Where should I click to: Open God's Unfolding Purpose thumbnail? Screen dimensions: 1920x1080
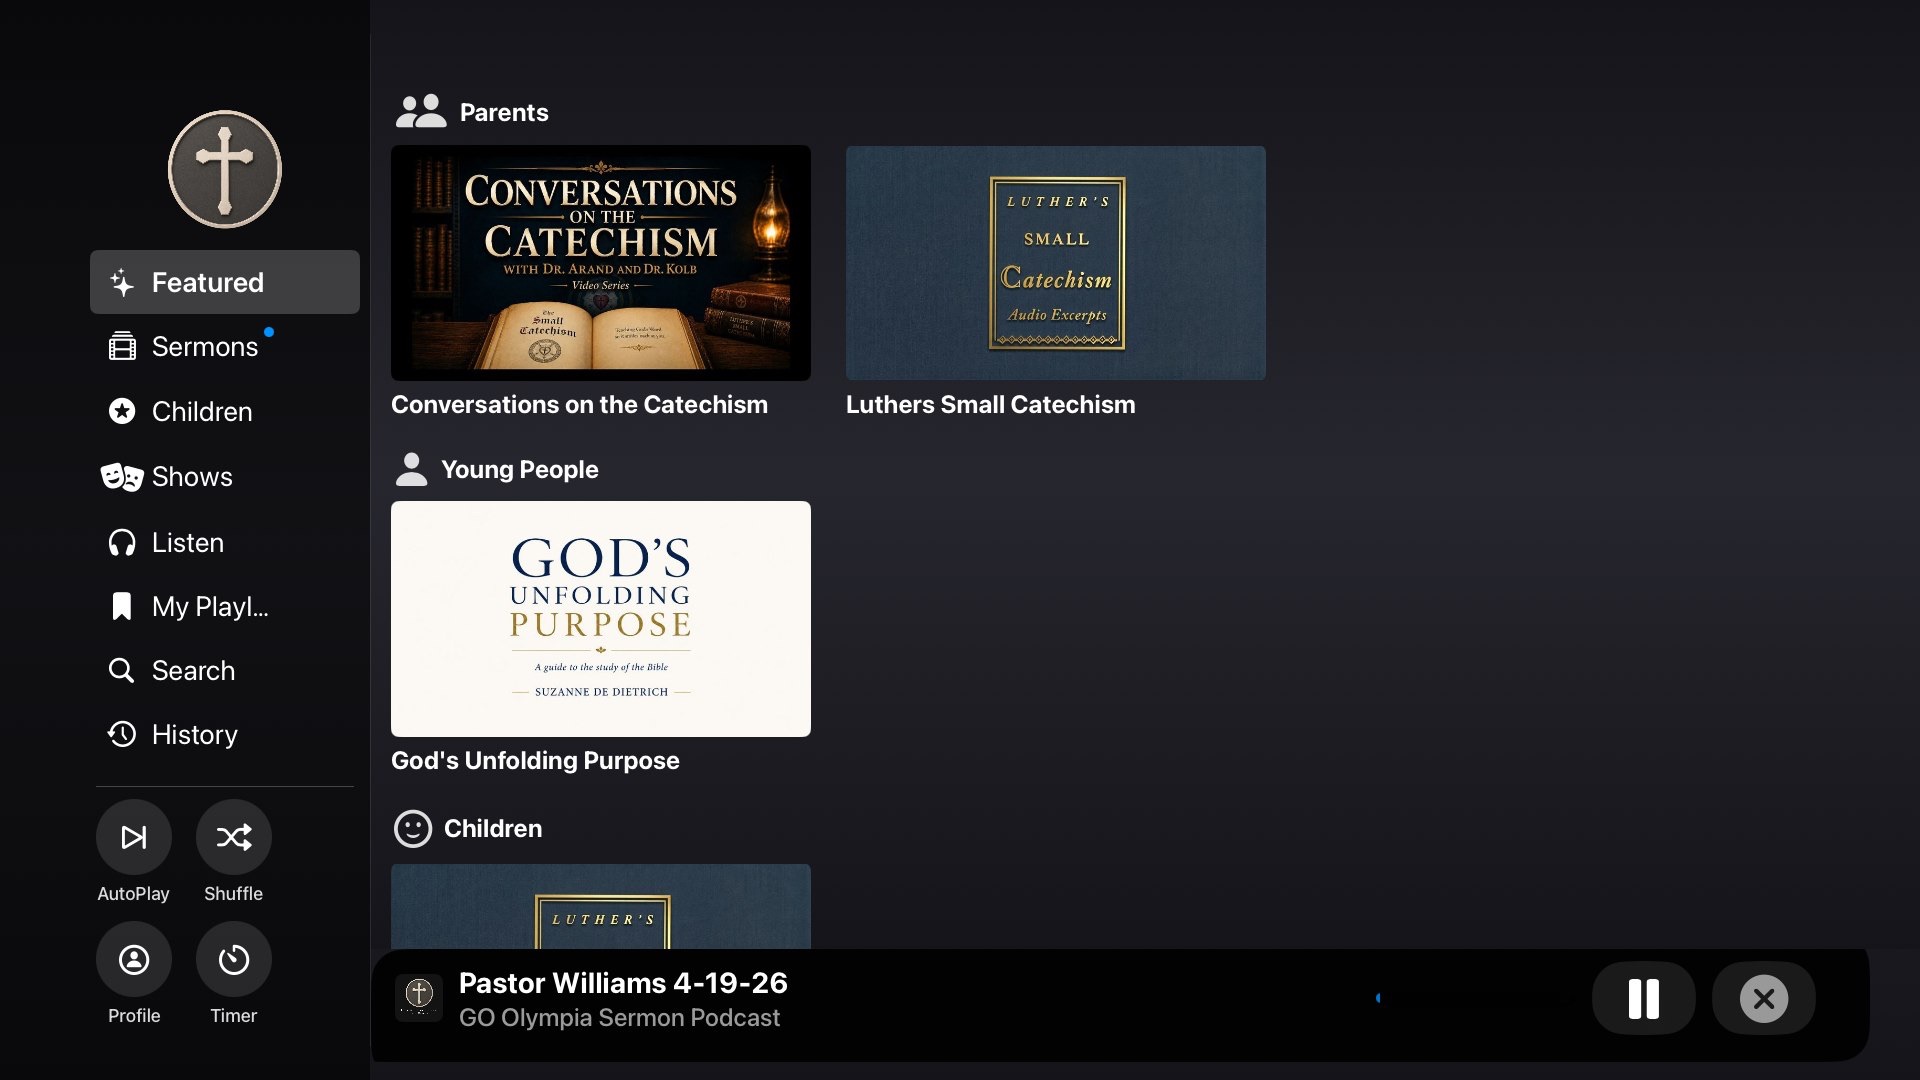tap(601, 619)
